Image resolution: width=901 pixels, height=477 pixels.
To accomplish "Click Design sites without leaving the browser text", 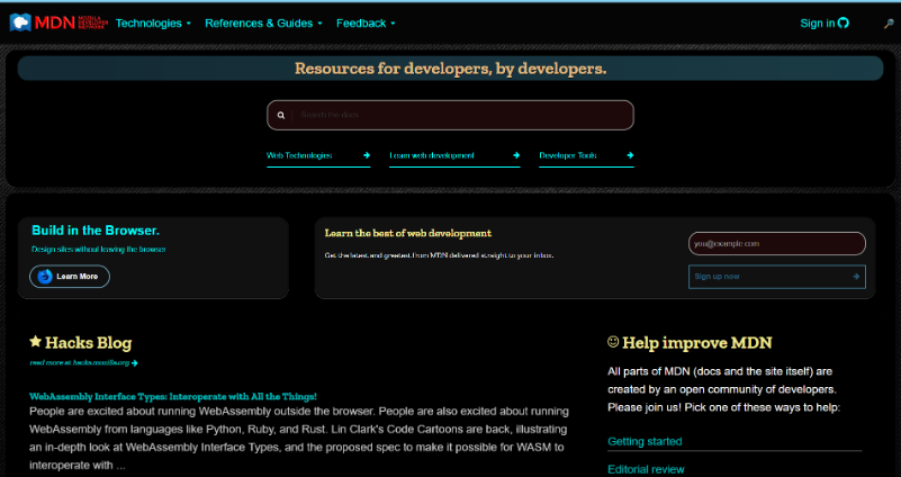I will tap(98, 249).
